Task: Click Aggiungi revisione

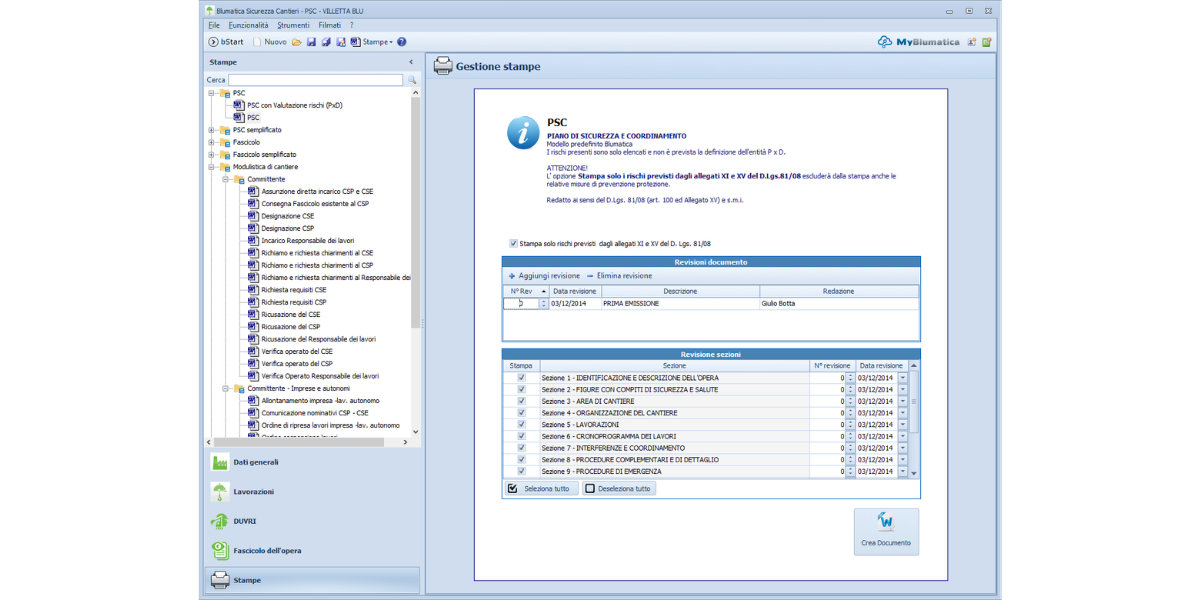Action: (x=544, y=275)
